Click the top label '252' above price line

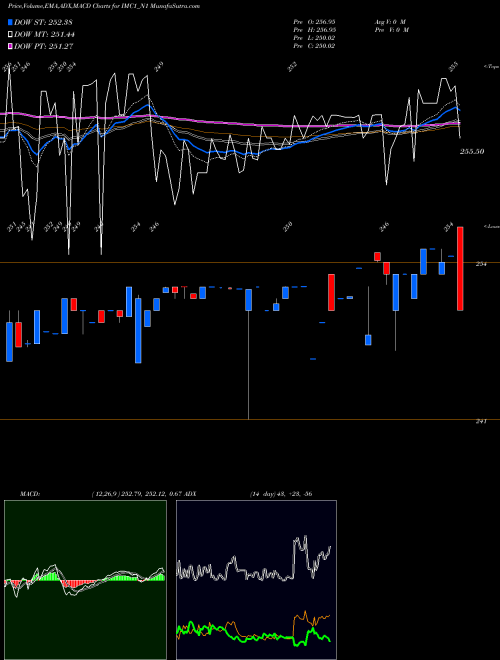click(x=292, y=67)
